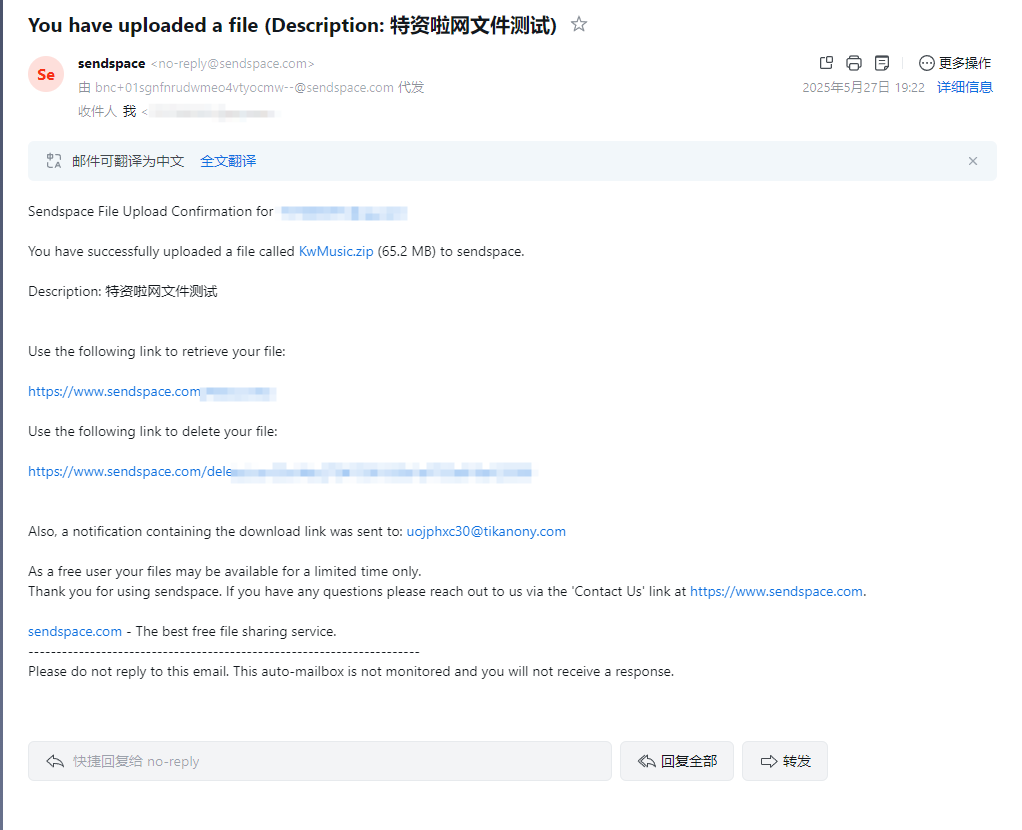The height and width of the screenshot is (830, 1022).
Task: Click the uojphxc30@tikanony.com email address
Action: [486, 531]
